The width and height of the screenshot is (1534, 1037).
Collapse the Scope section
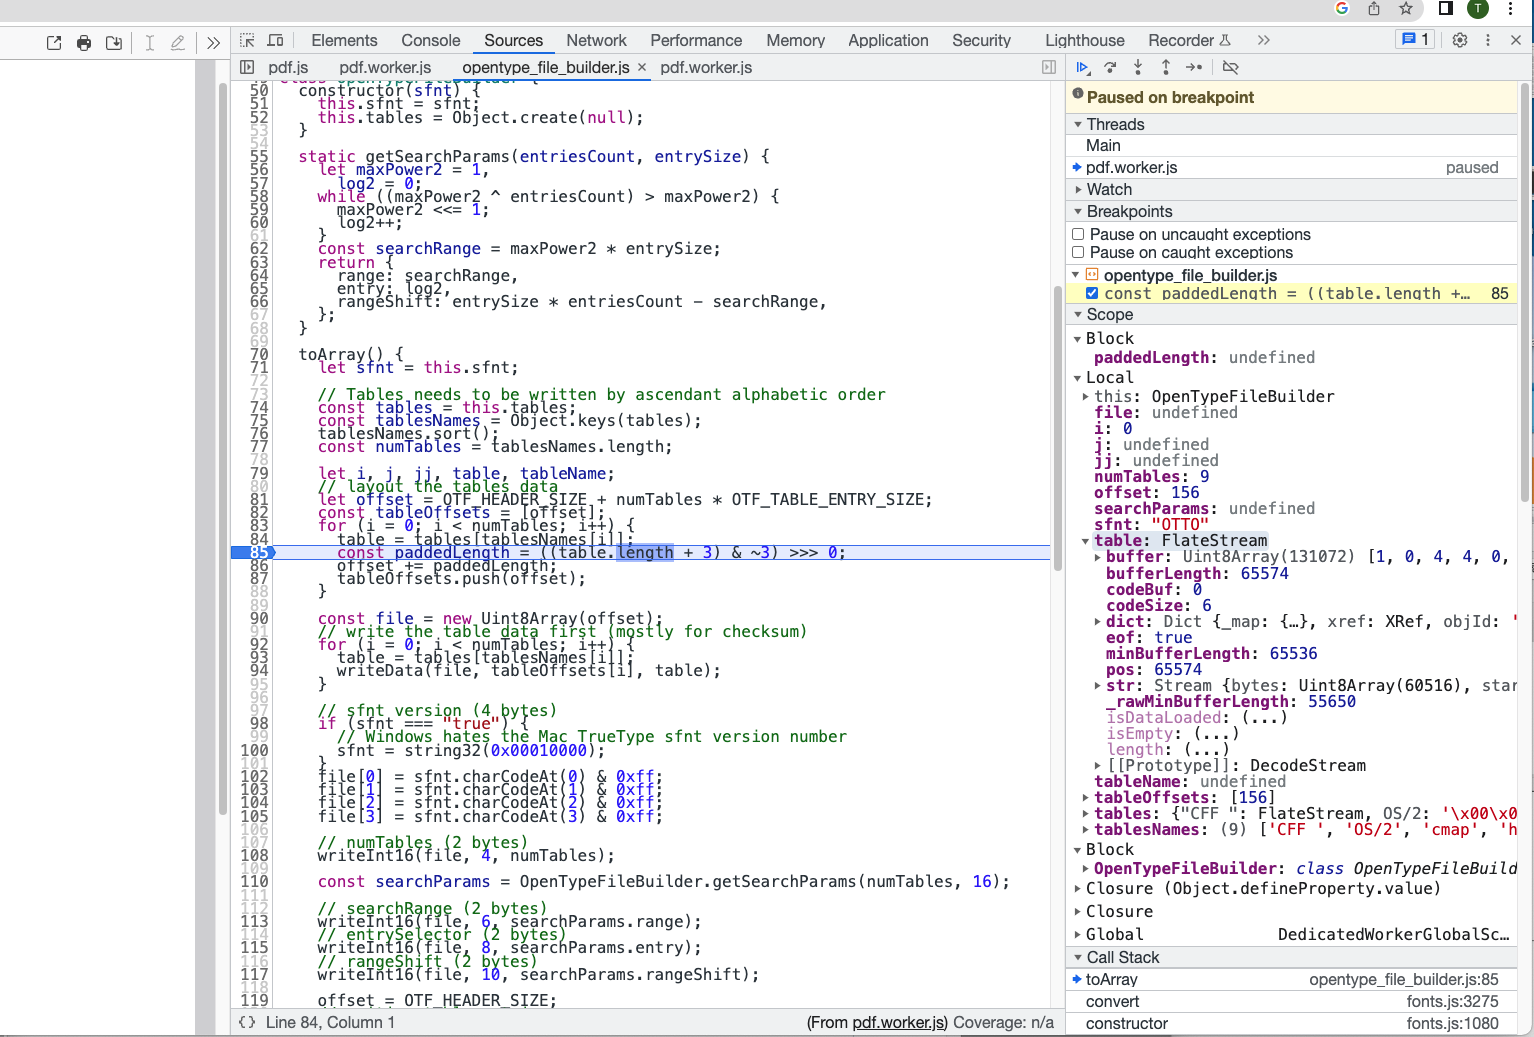tap(1077, 314)
